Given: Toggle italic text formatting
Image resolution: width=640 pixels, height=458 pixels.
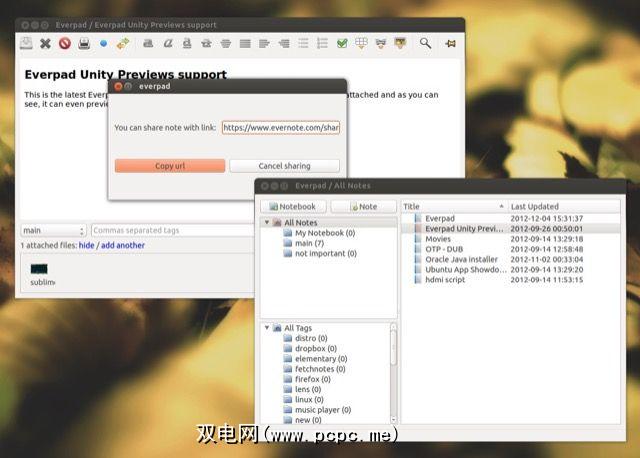Looking at the screenshot, I should pos(168,43).
